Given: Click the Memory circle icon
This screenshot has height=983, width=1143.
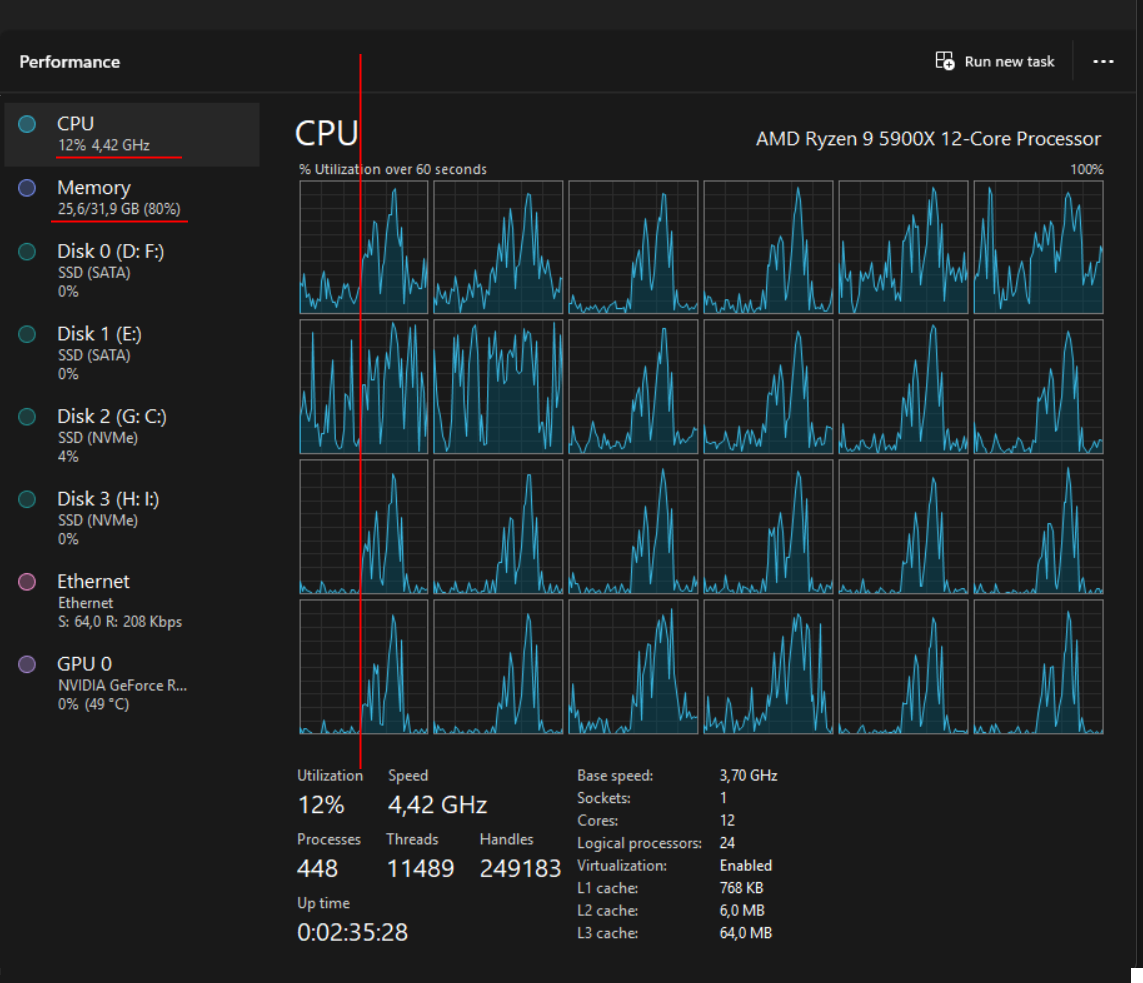Looking at the screenshot, I should (x=27, y=188).
